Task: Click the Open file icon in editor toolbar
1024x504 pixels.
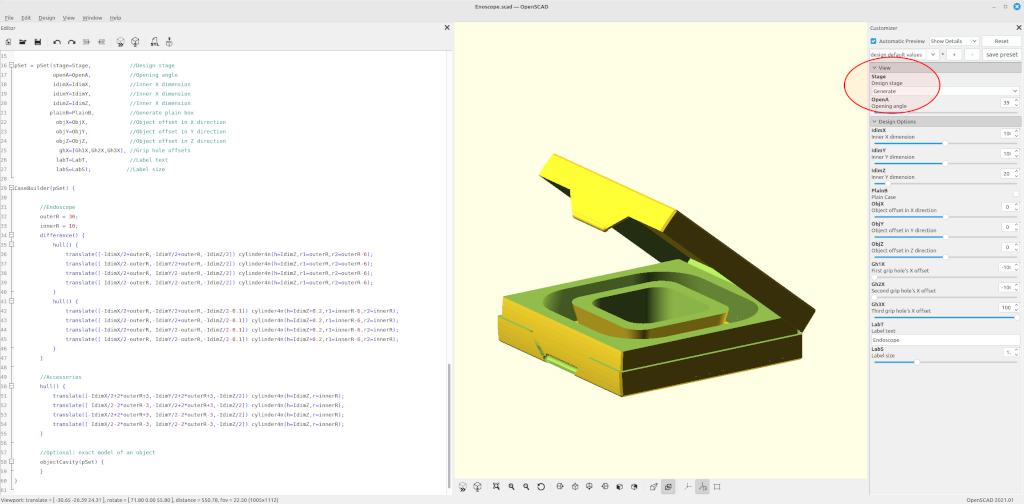Action: pos(23,42)
